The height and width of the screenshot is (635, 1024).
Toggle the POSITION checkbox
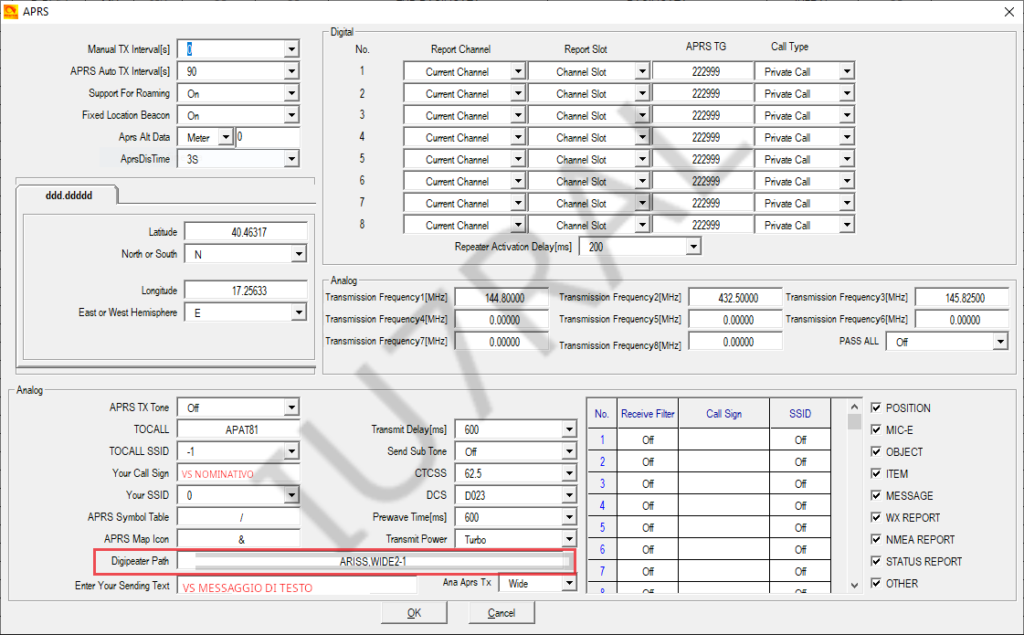876,408
